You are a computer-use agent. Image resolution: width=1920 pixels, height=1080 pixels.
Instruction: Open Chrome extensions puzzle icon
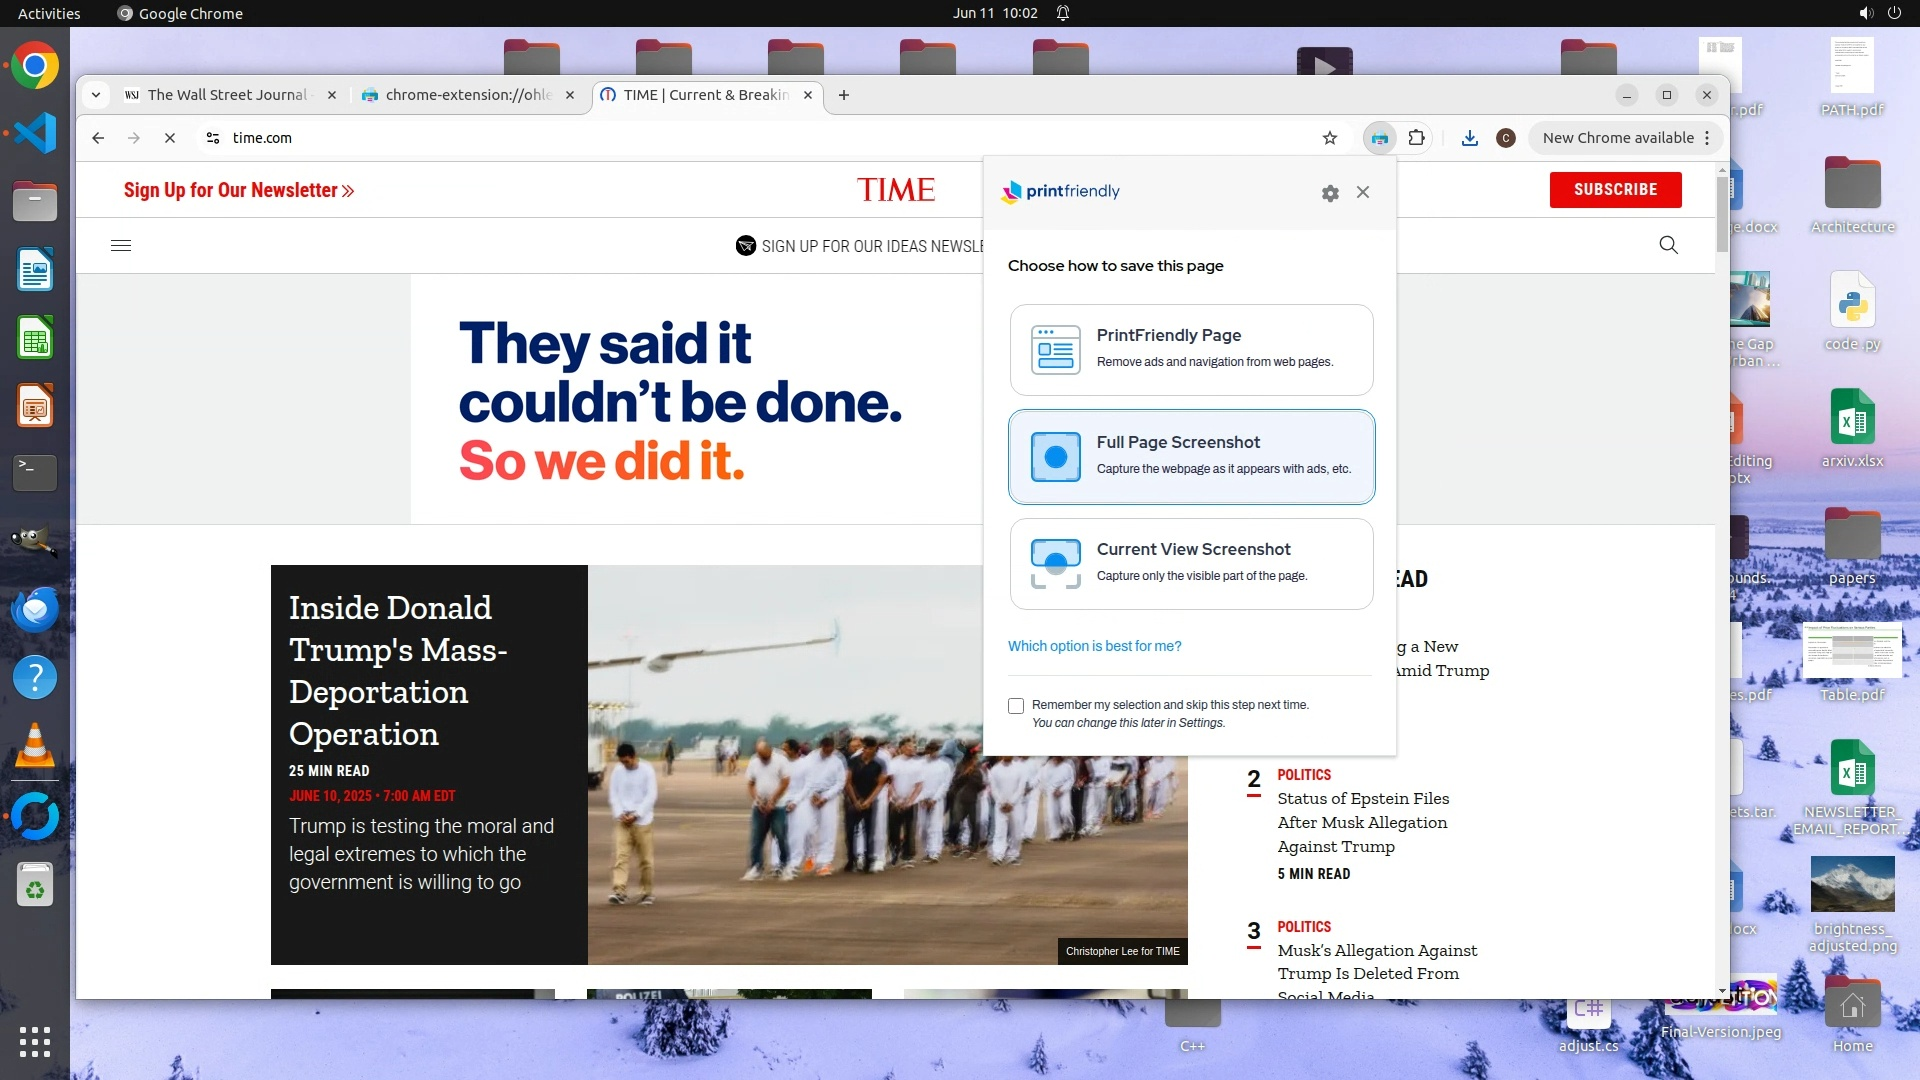point(1417,138)
